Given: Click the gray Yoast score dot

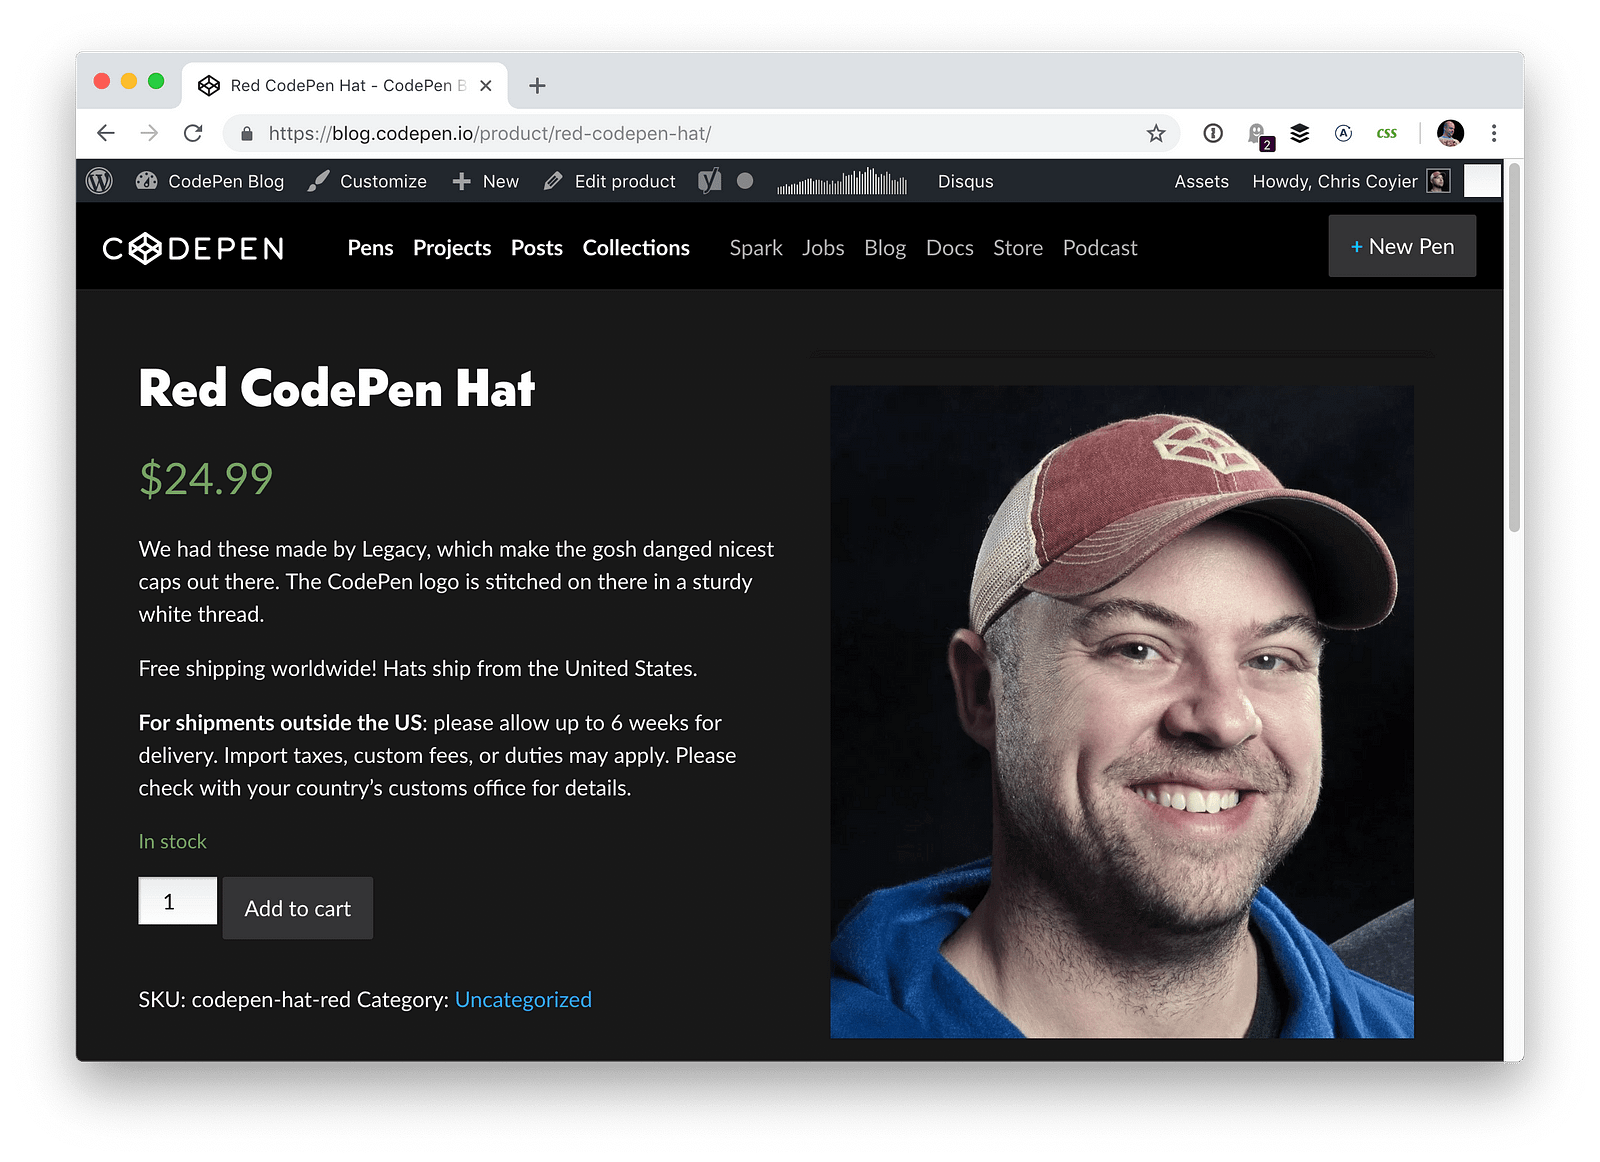Looking at the screenshot, I should (745, 181).
